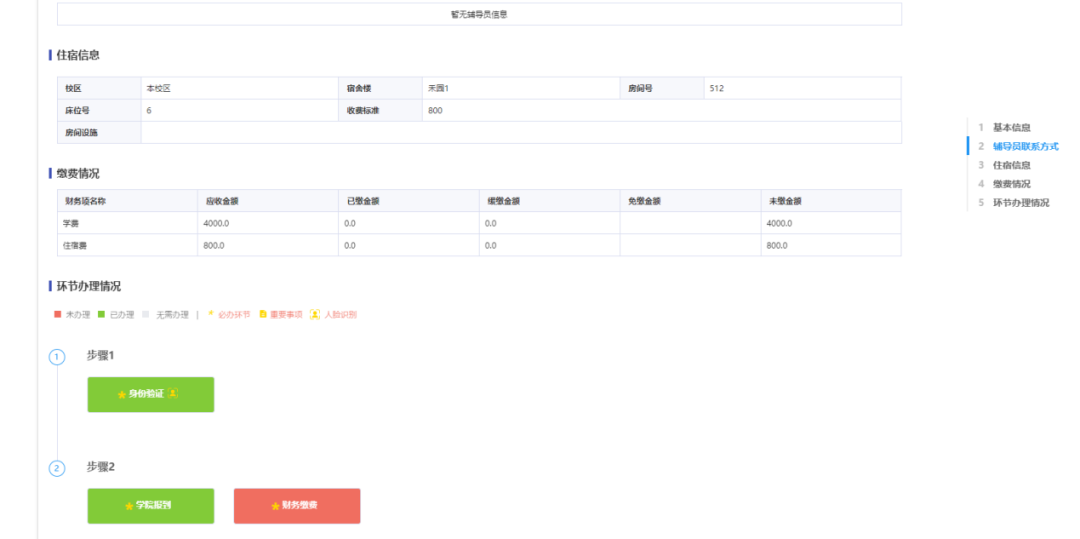Image resolution: width=1080 pixels, height=539 pixels.
Task: Open the 学院报到 step button
Action: coord(151,506)
